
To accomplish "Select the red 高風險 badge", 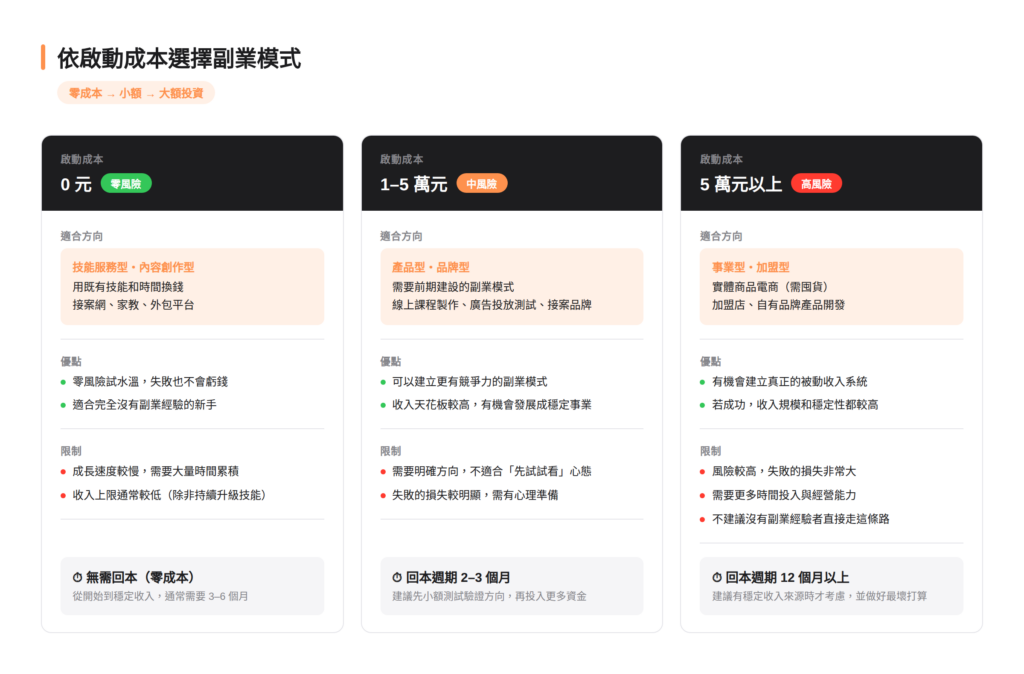I will 817,184.
